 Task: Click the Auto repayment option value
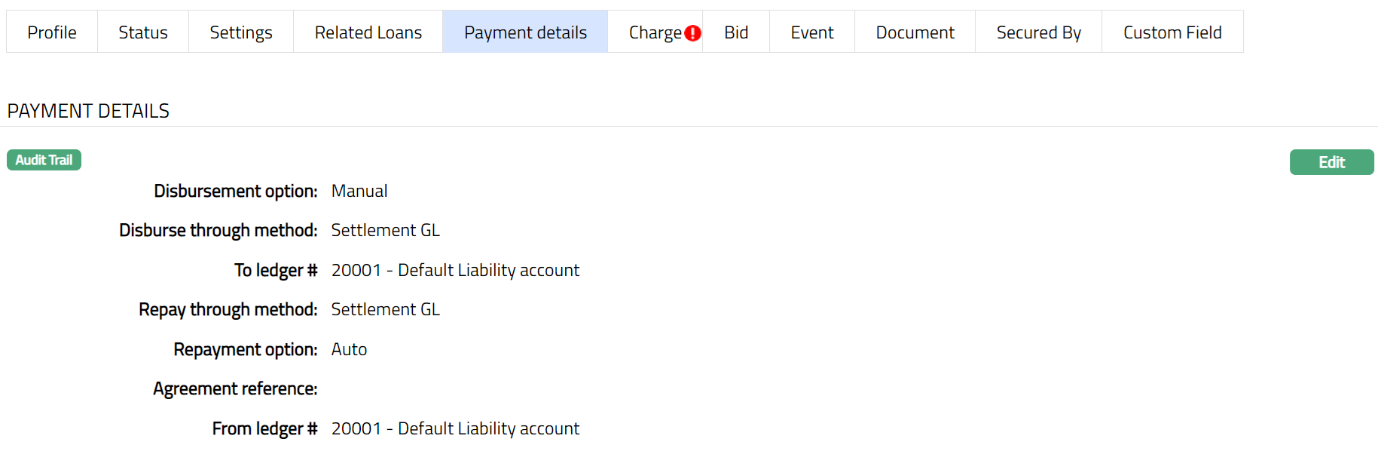[349, 350]
